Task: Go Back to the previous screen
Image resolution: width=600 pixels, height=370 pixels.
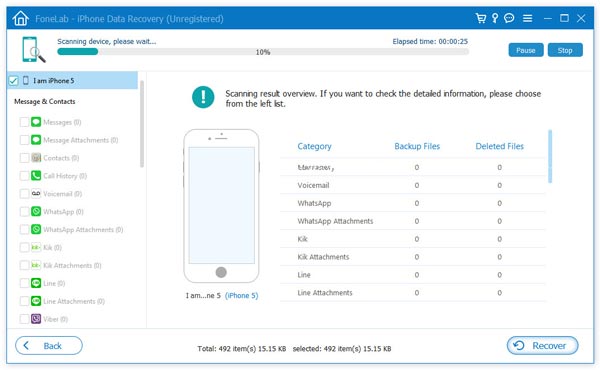Action: pyautogui.click(x=49, y=346)
